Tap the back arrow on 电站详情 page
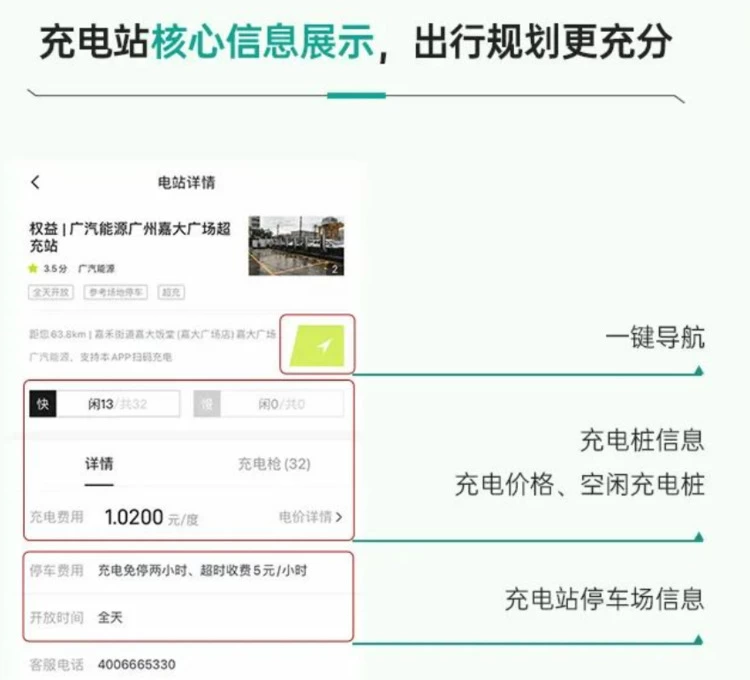 36,182
